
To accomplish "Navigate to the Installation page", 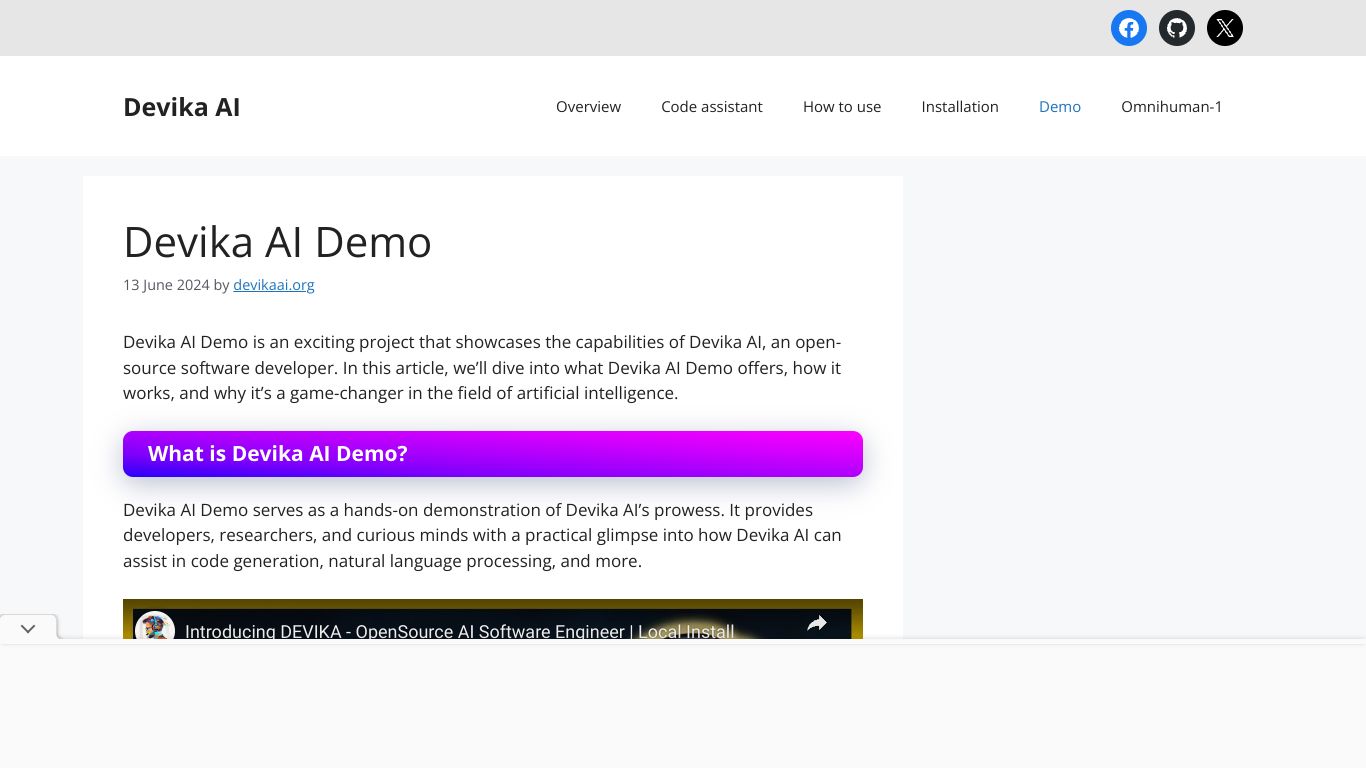I will tap(959, 107).
